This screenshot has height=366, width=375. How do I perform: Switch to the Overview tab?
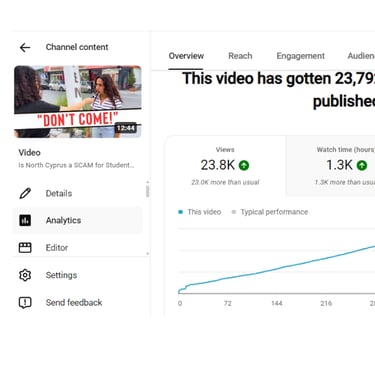click(x=186, y=56)
